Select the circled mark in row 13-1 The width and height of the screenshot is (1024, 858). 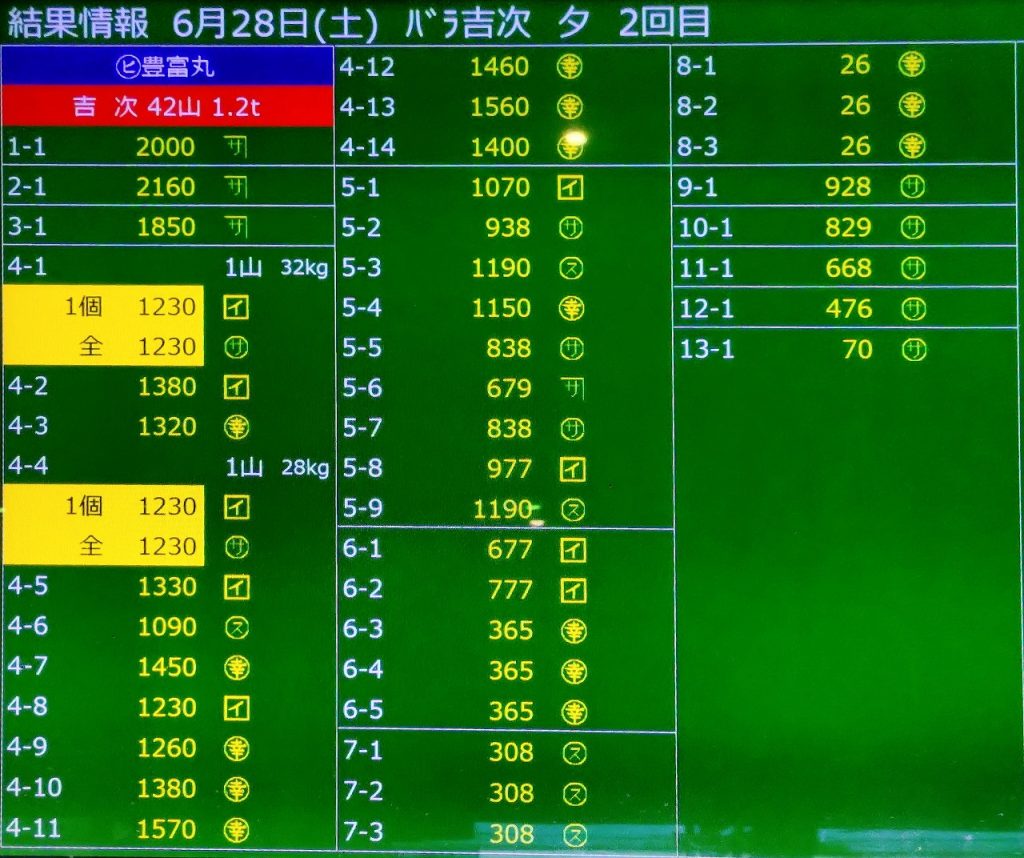pos(913,349)
